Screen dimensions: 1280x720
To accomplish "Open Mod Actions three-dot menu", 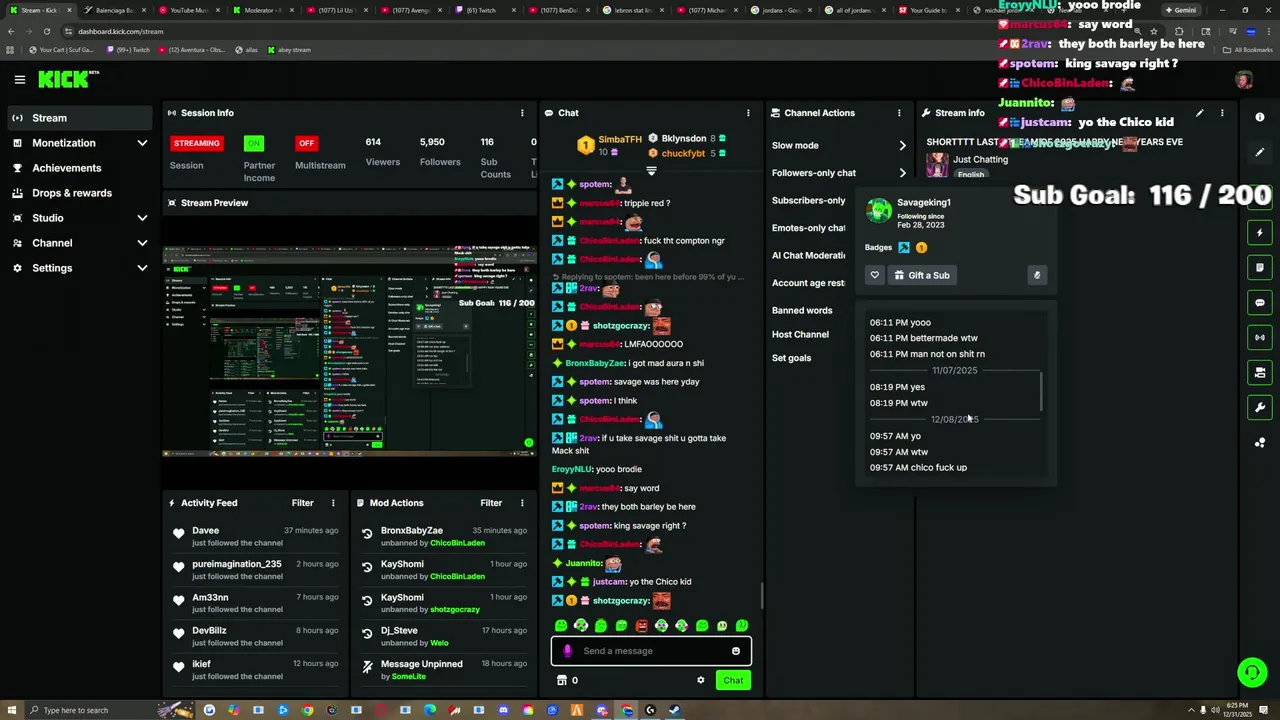I will (x=521, y=503).
